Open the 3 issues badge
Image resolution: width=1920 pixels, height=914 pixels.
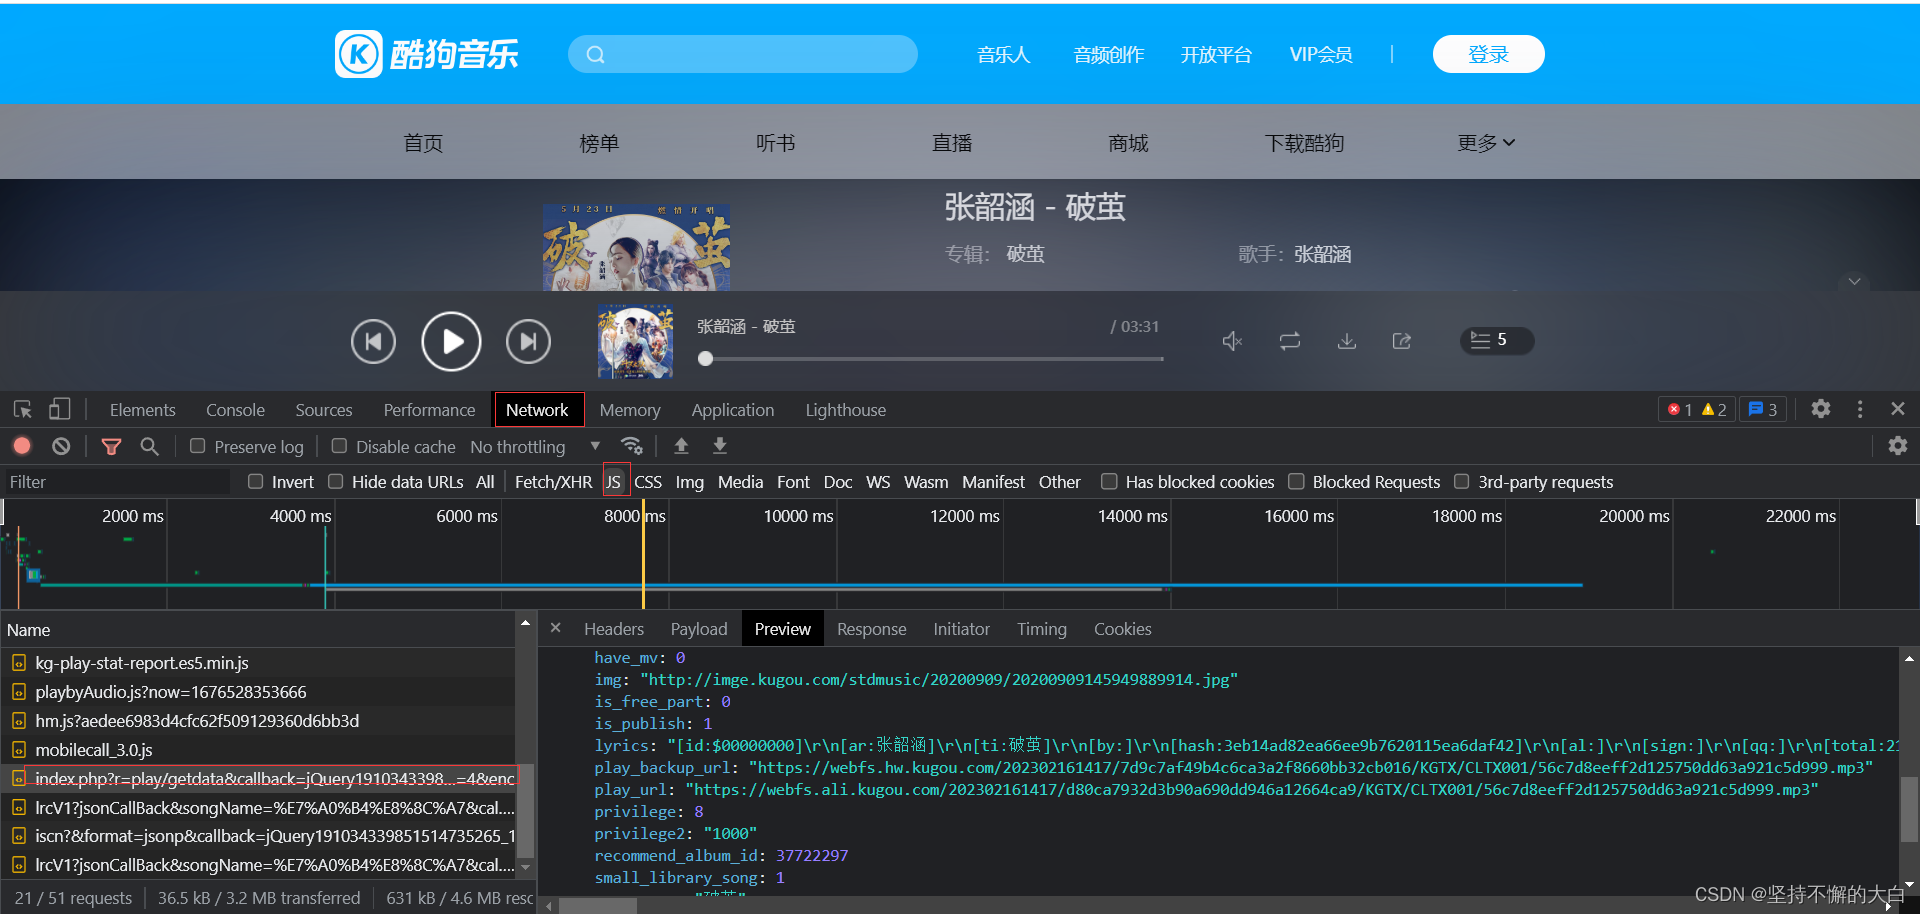click(1762, 410)
